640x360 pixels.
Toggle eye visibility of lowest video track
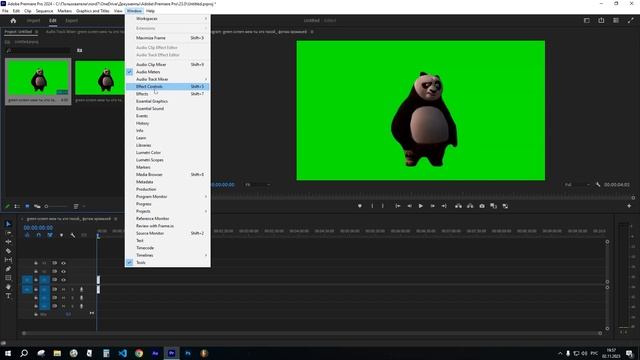pyautogui.click(x=63, y=280)
